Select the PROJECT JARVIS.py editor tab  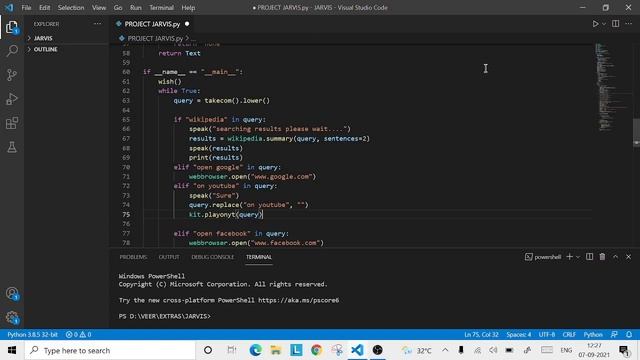click(x=152, y=24)
